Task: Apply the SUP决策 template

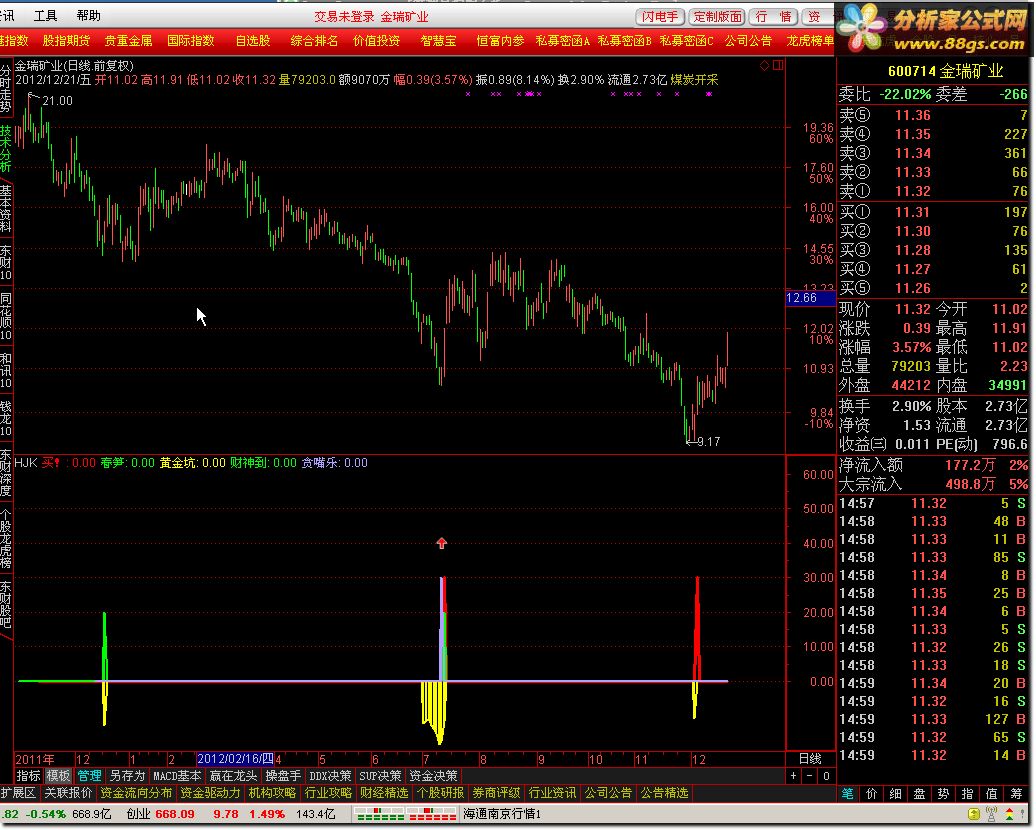Action: pos(380,776)
